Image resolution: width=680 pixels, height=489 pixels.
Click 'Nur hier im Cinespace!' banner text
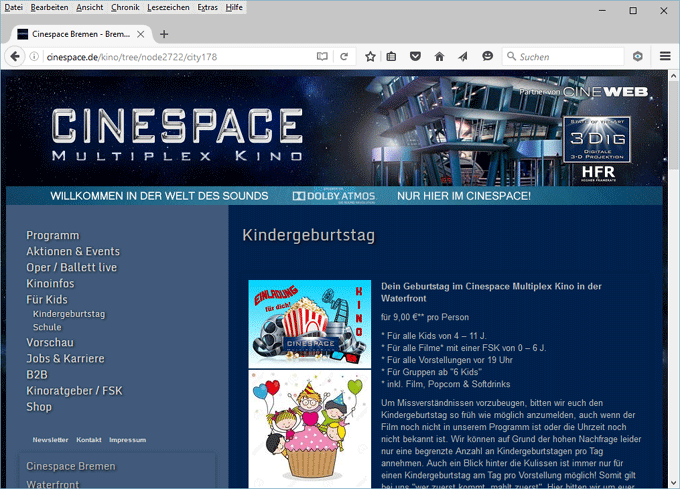(x=464, y=196)
